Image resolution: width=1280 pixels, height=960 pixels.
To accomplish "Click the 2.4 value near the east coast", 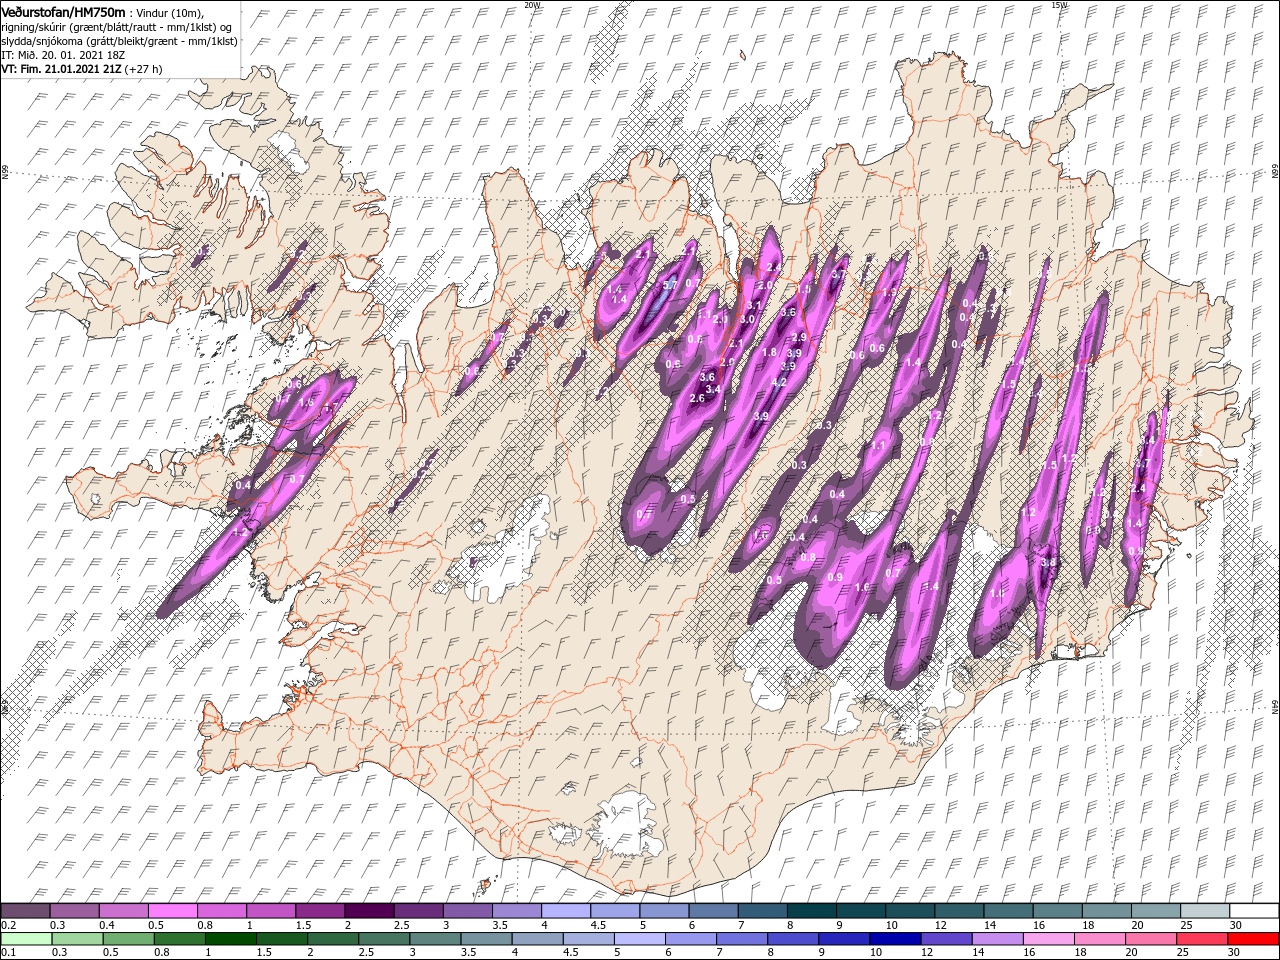I will coord(1138,488).
